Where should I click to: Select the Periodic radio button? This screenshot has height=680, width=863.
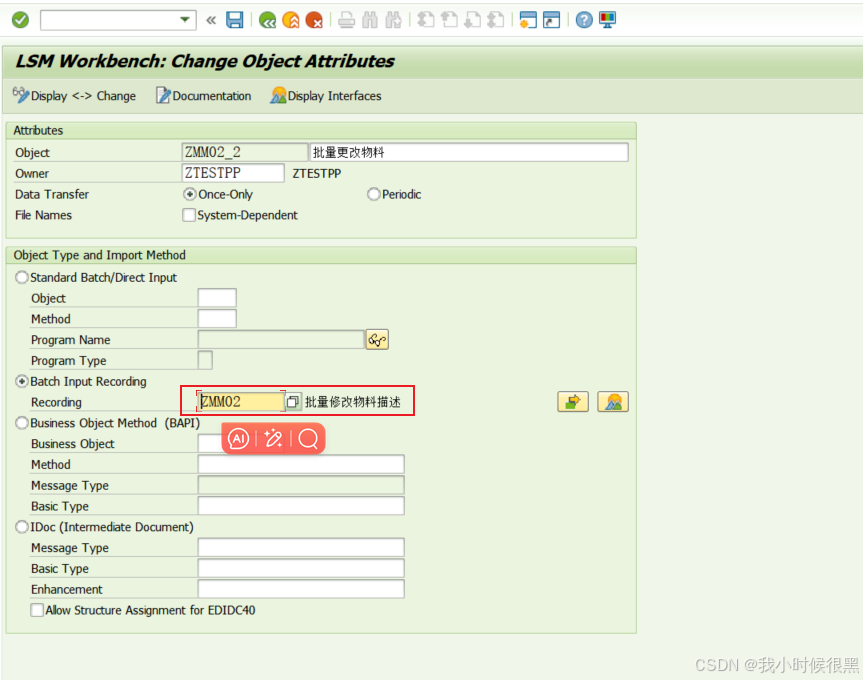point(374,194)
